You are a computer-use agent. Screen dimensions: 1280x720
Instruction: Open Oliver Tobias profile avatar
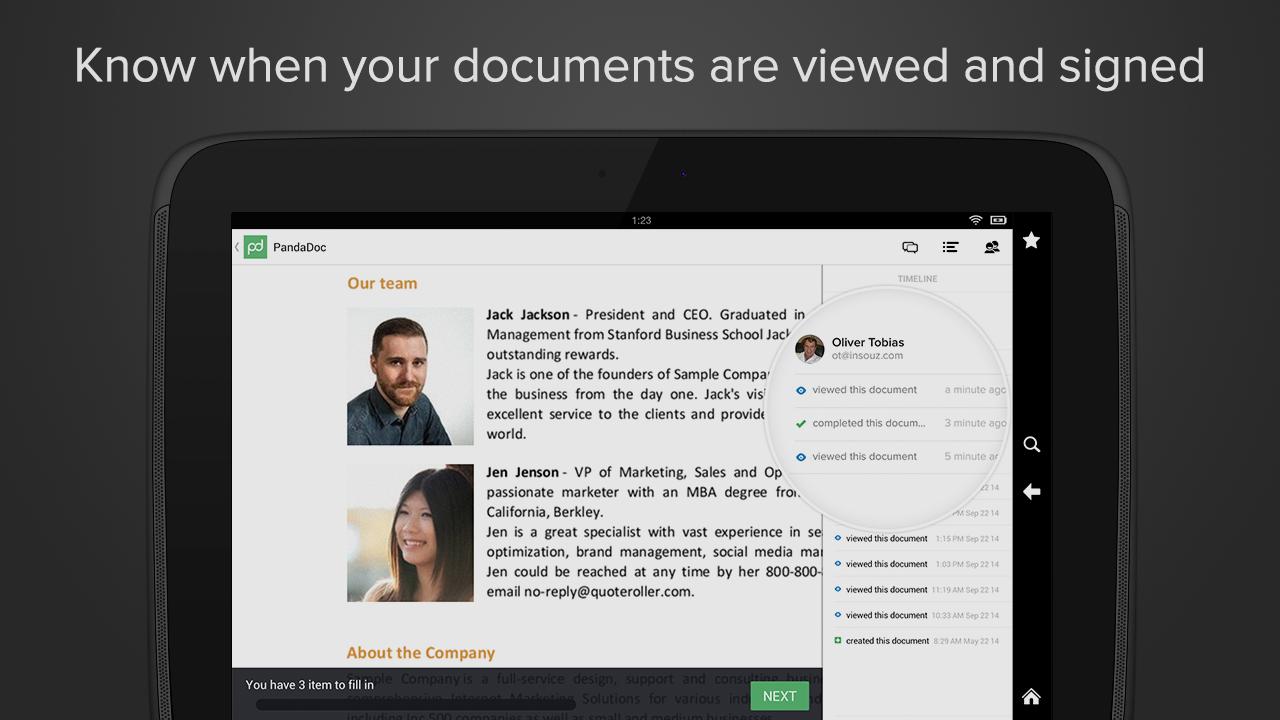[809, 349]
